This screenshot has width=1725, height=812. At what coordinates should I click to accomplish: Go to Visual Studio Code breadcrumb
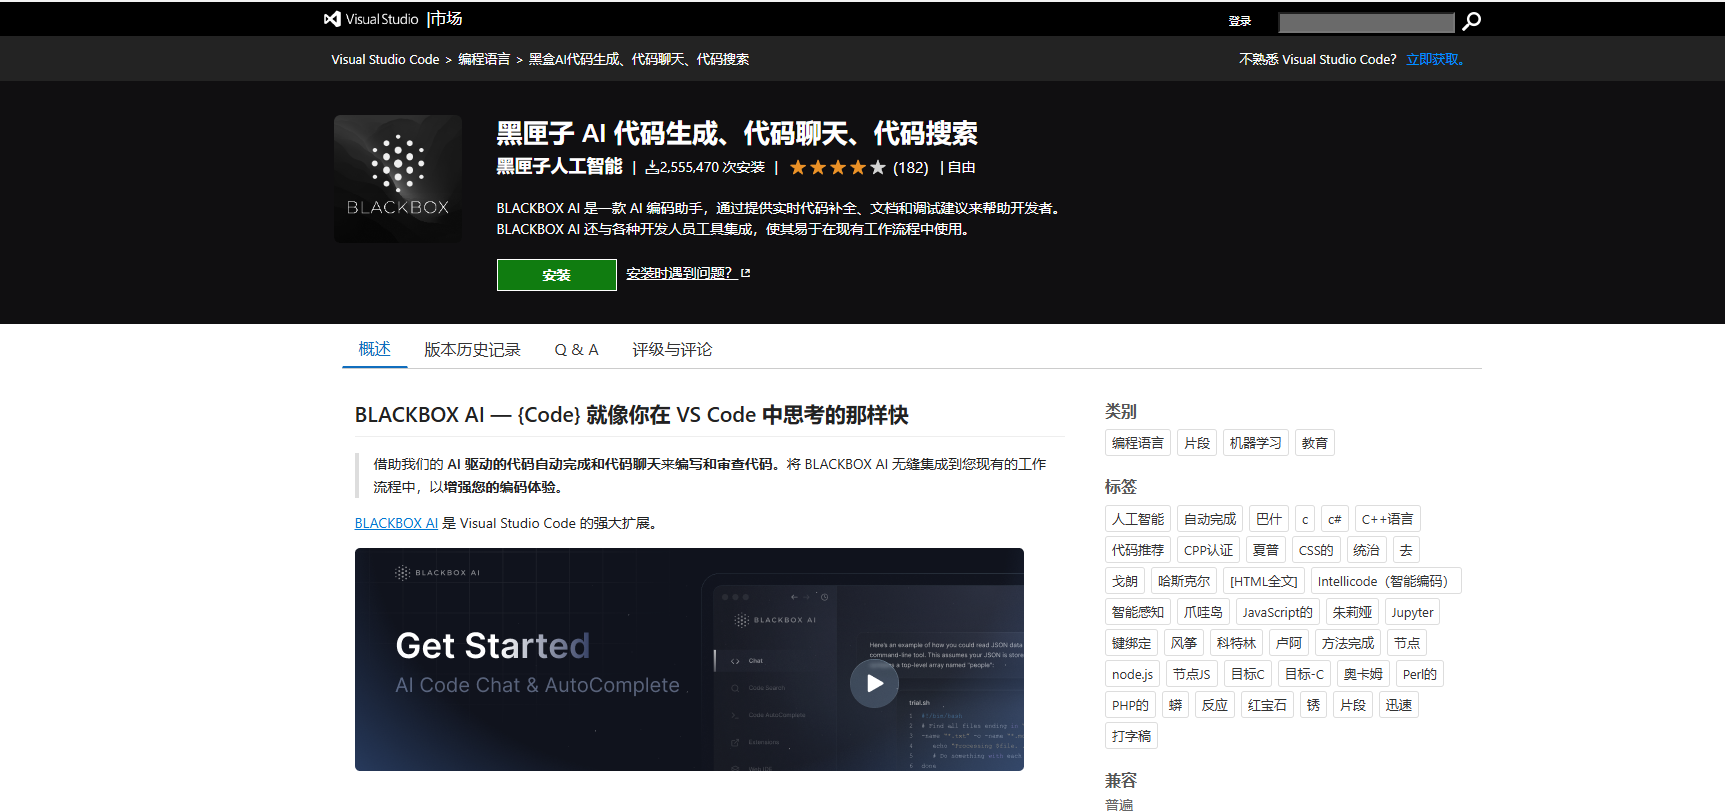pos(385,60)
